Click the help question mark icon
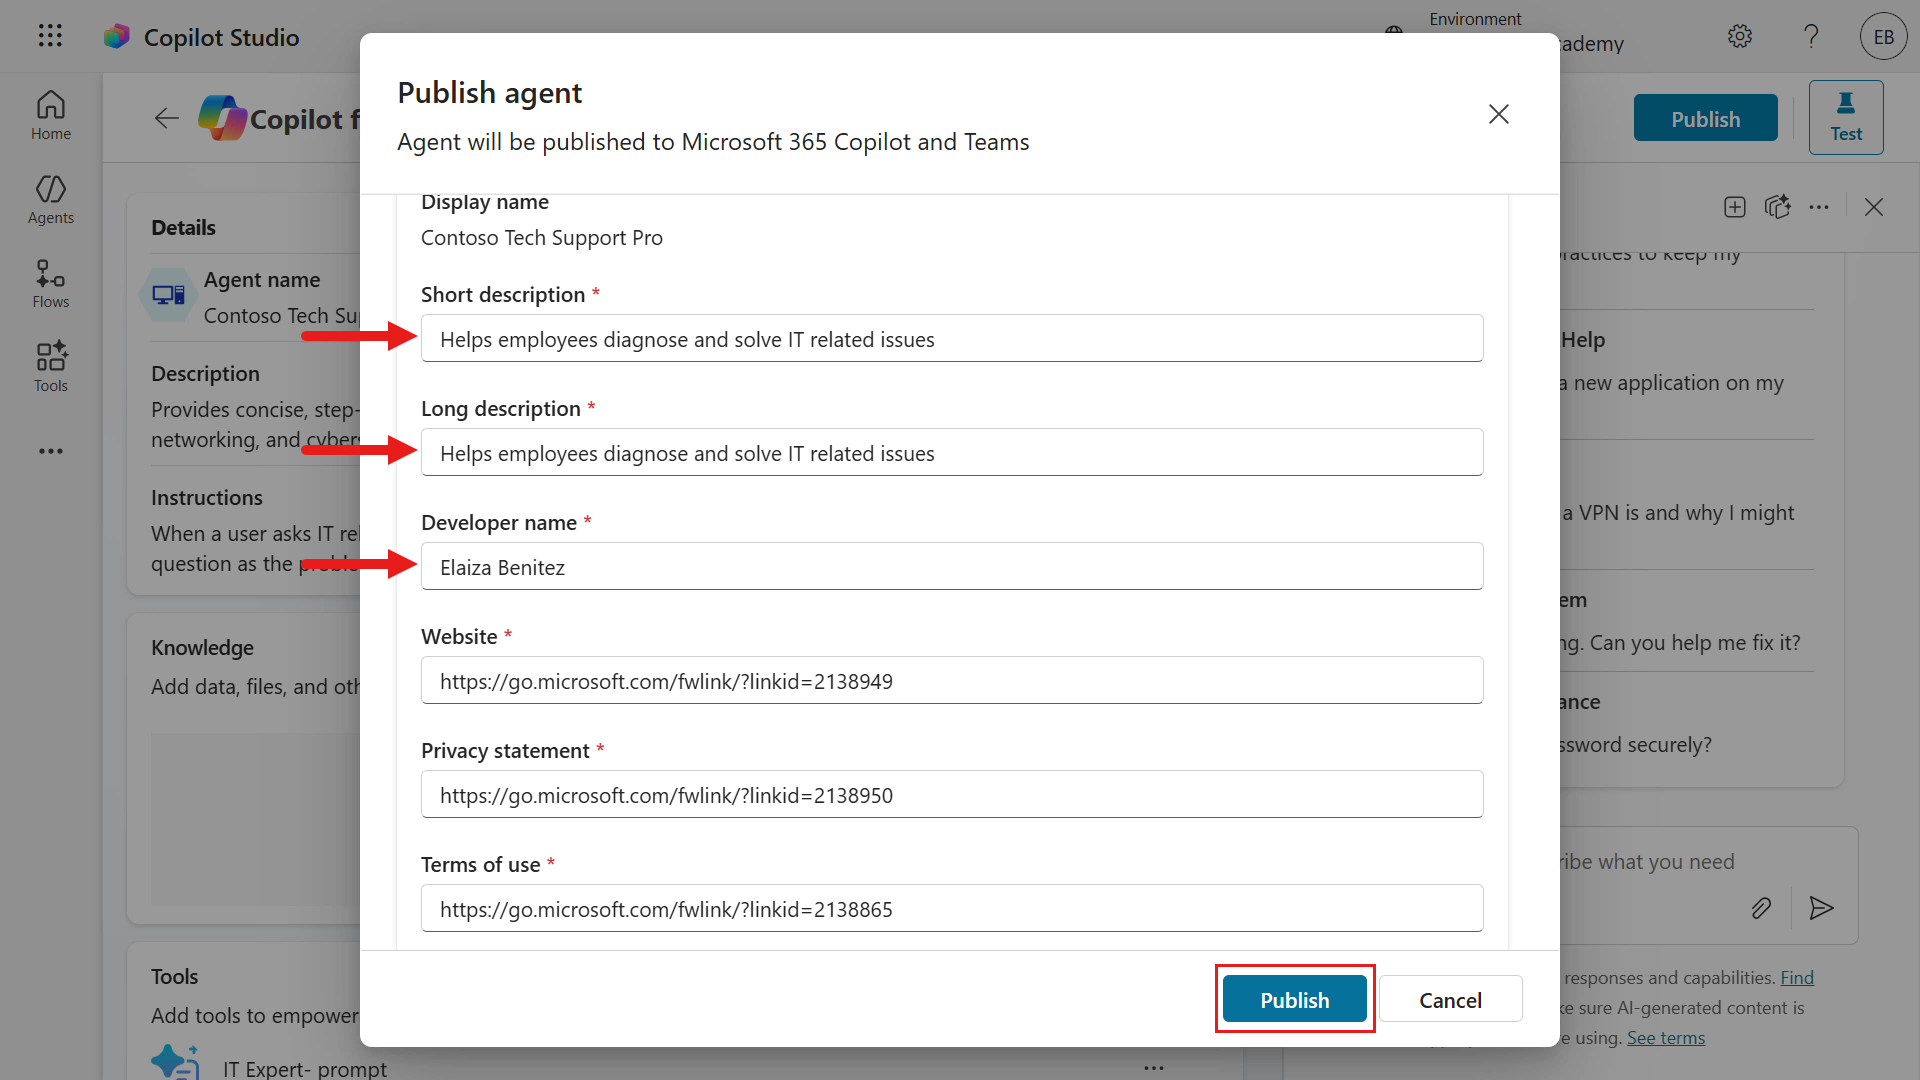Screen dimensions: 1920x1080 point(1811,37)
